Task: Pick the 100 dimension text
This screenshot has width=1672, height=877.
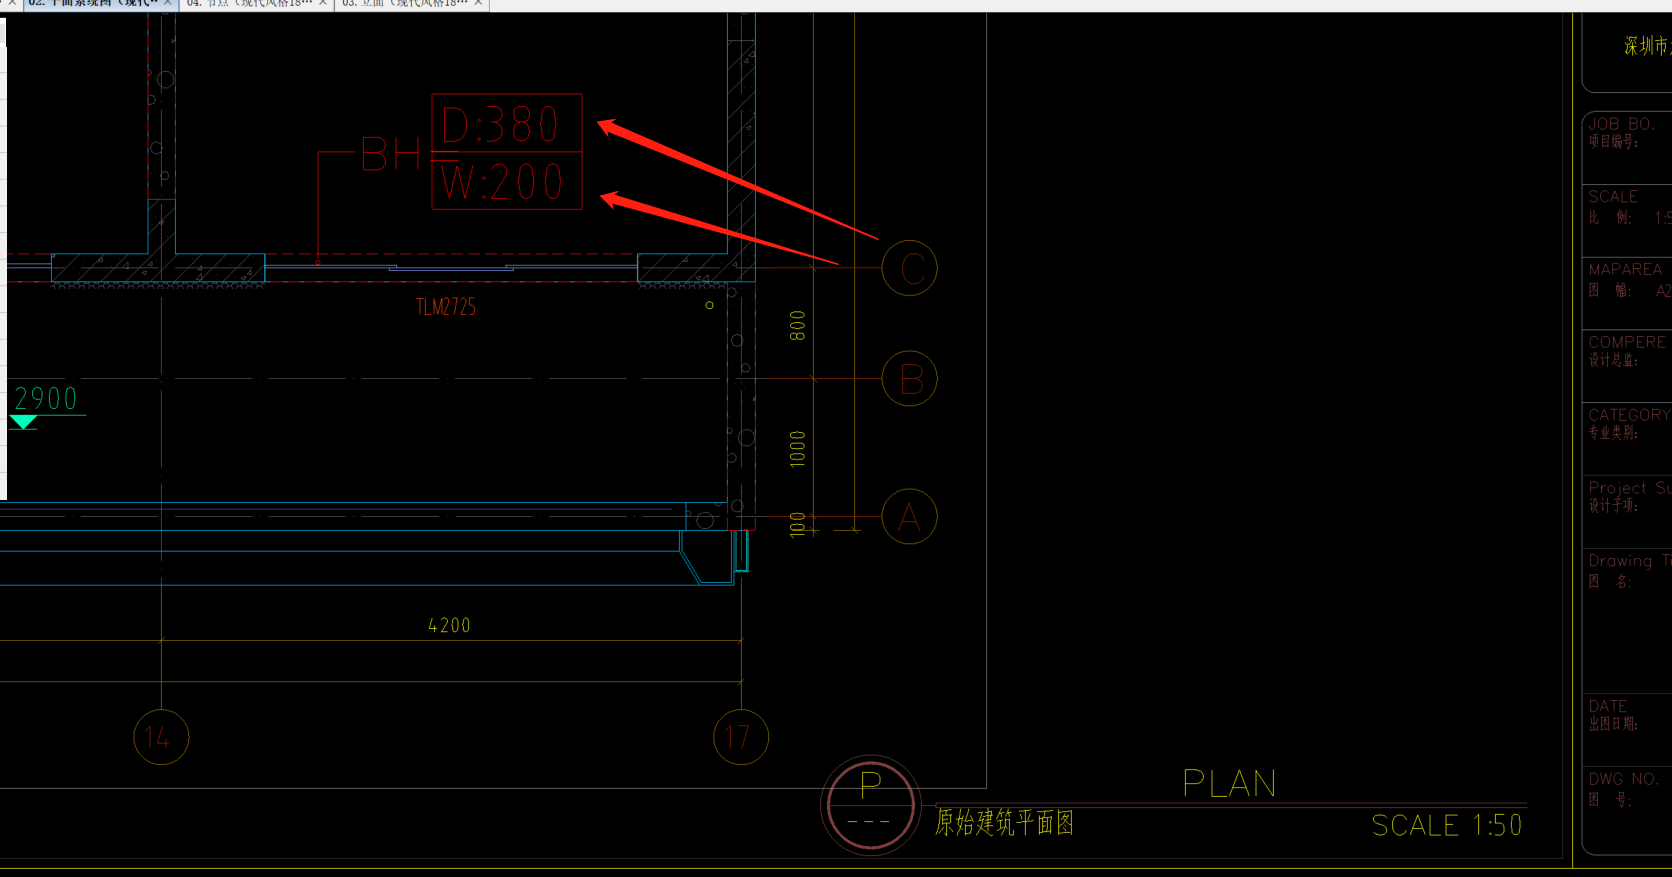Action: pos(797,525)
